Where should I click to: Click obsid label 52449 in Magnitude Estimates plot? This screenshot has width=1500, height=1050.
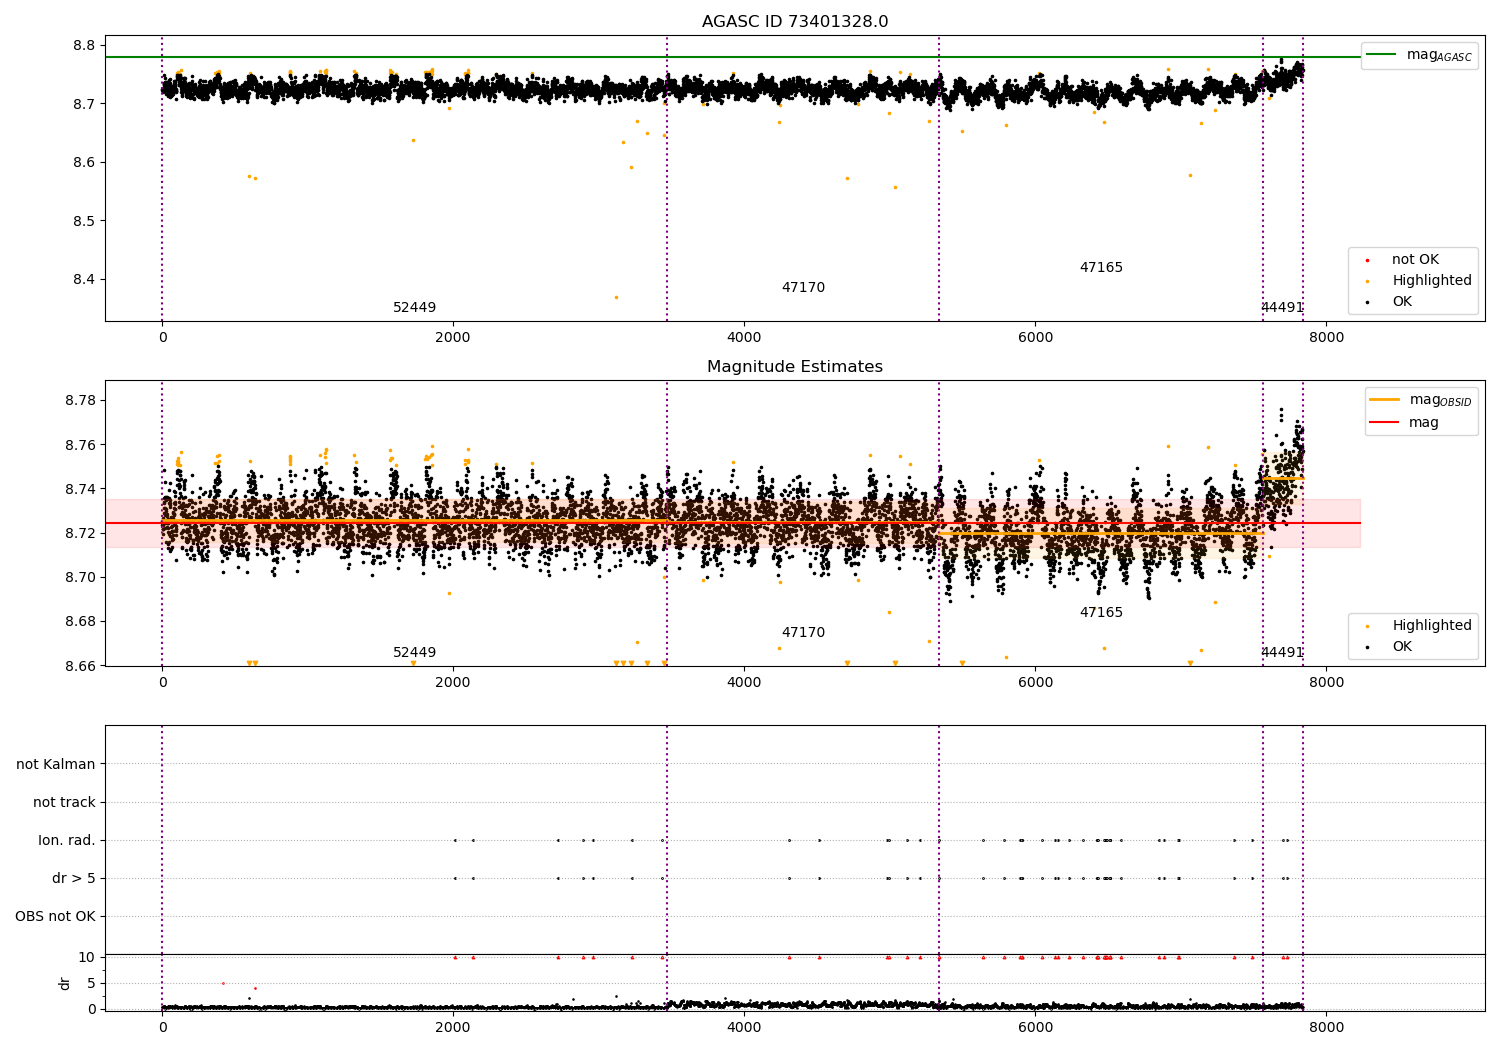[x=414, y=653]
